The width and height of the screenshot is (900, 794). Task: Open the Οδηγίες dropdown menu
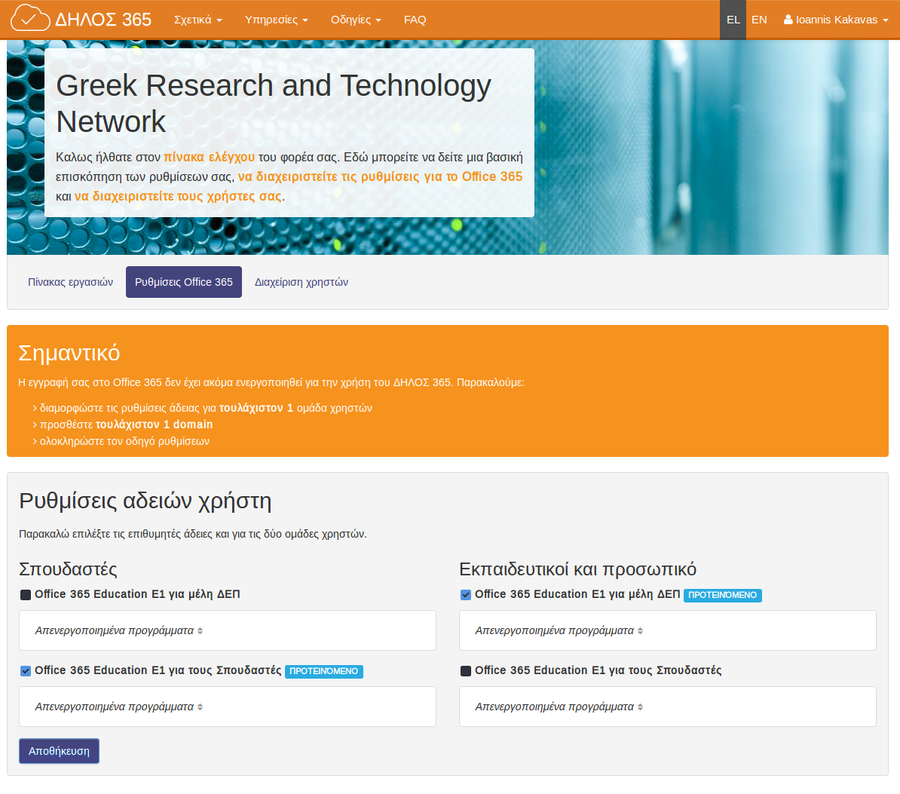coord(355,20)
